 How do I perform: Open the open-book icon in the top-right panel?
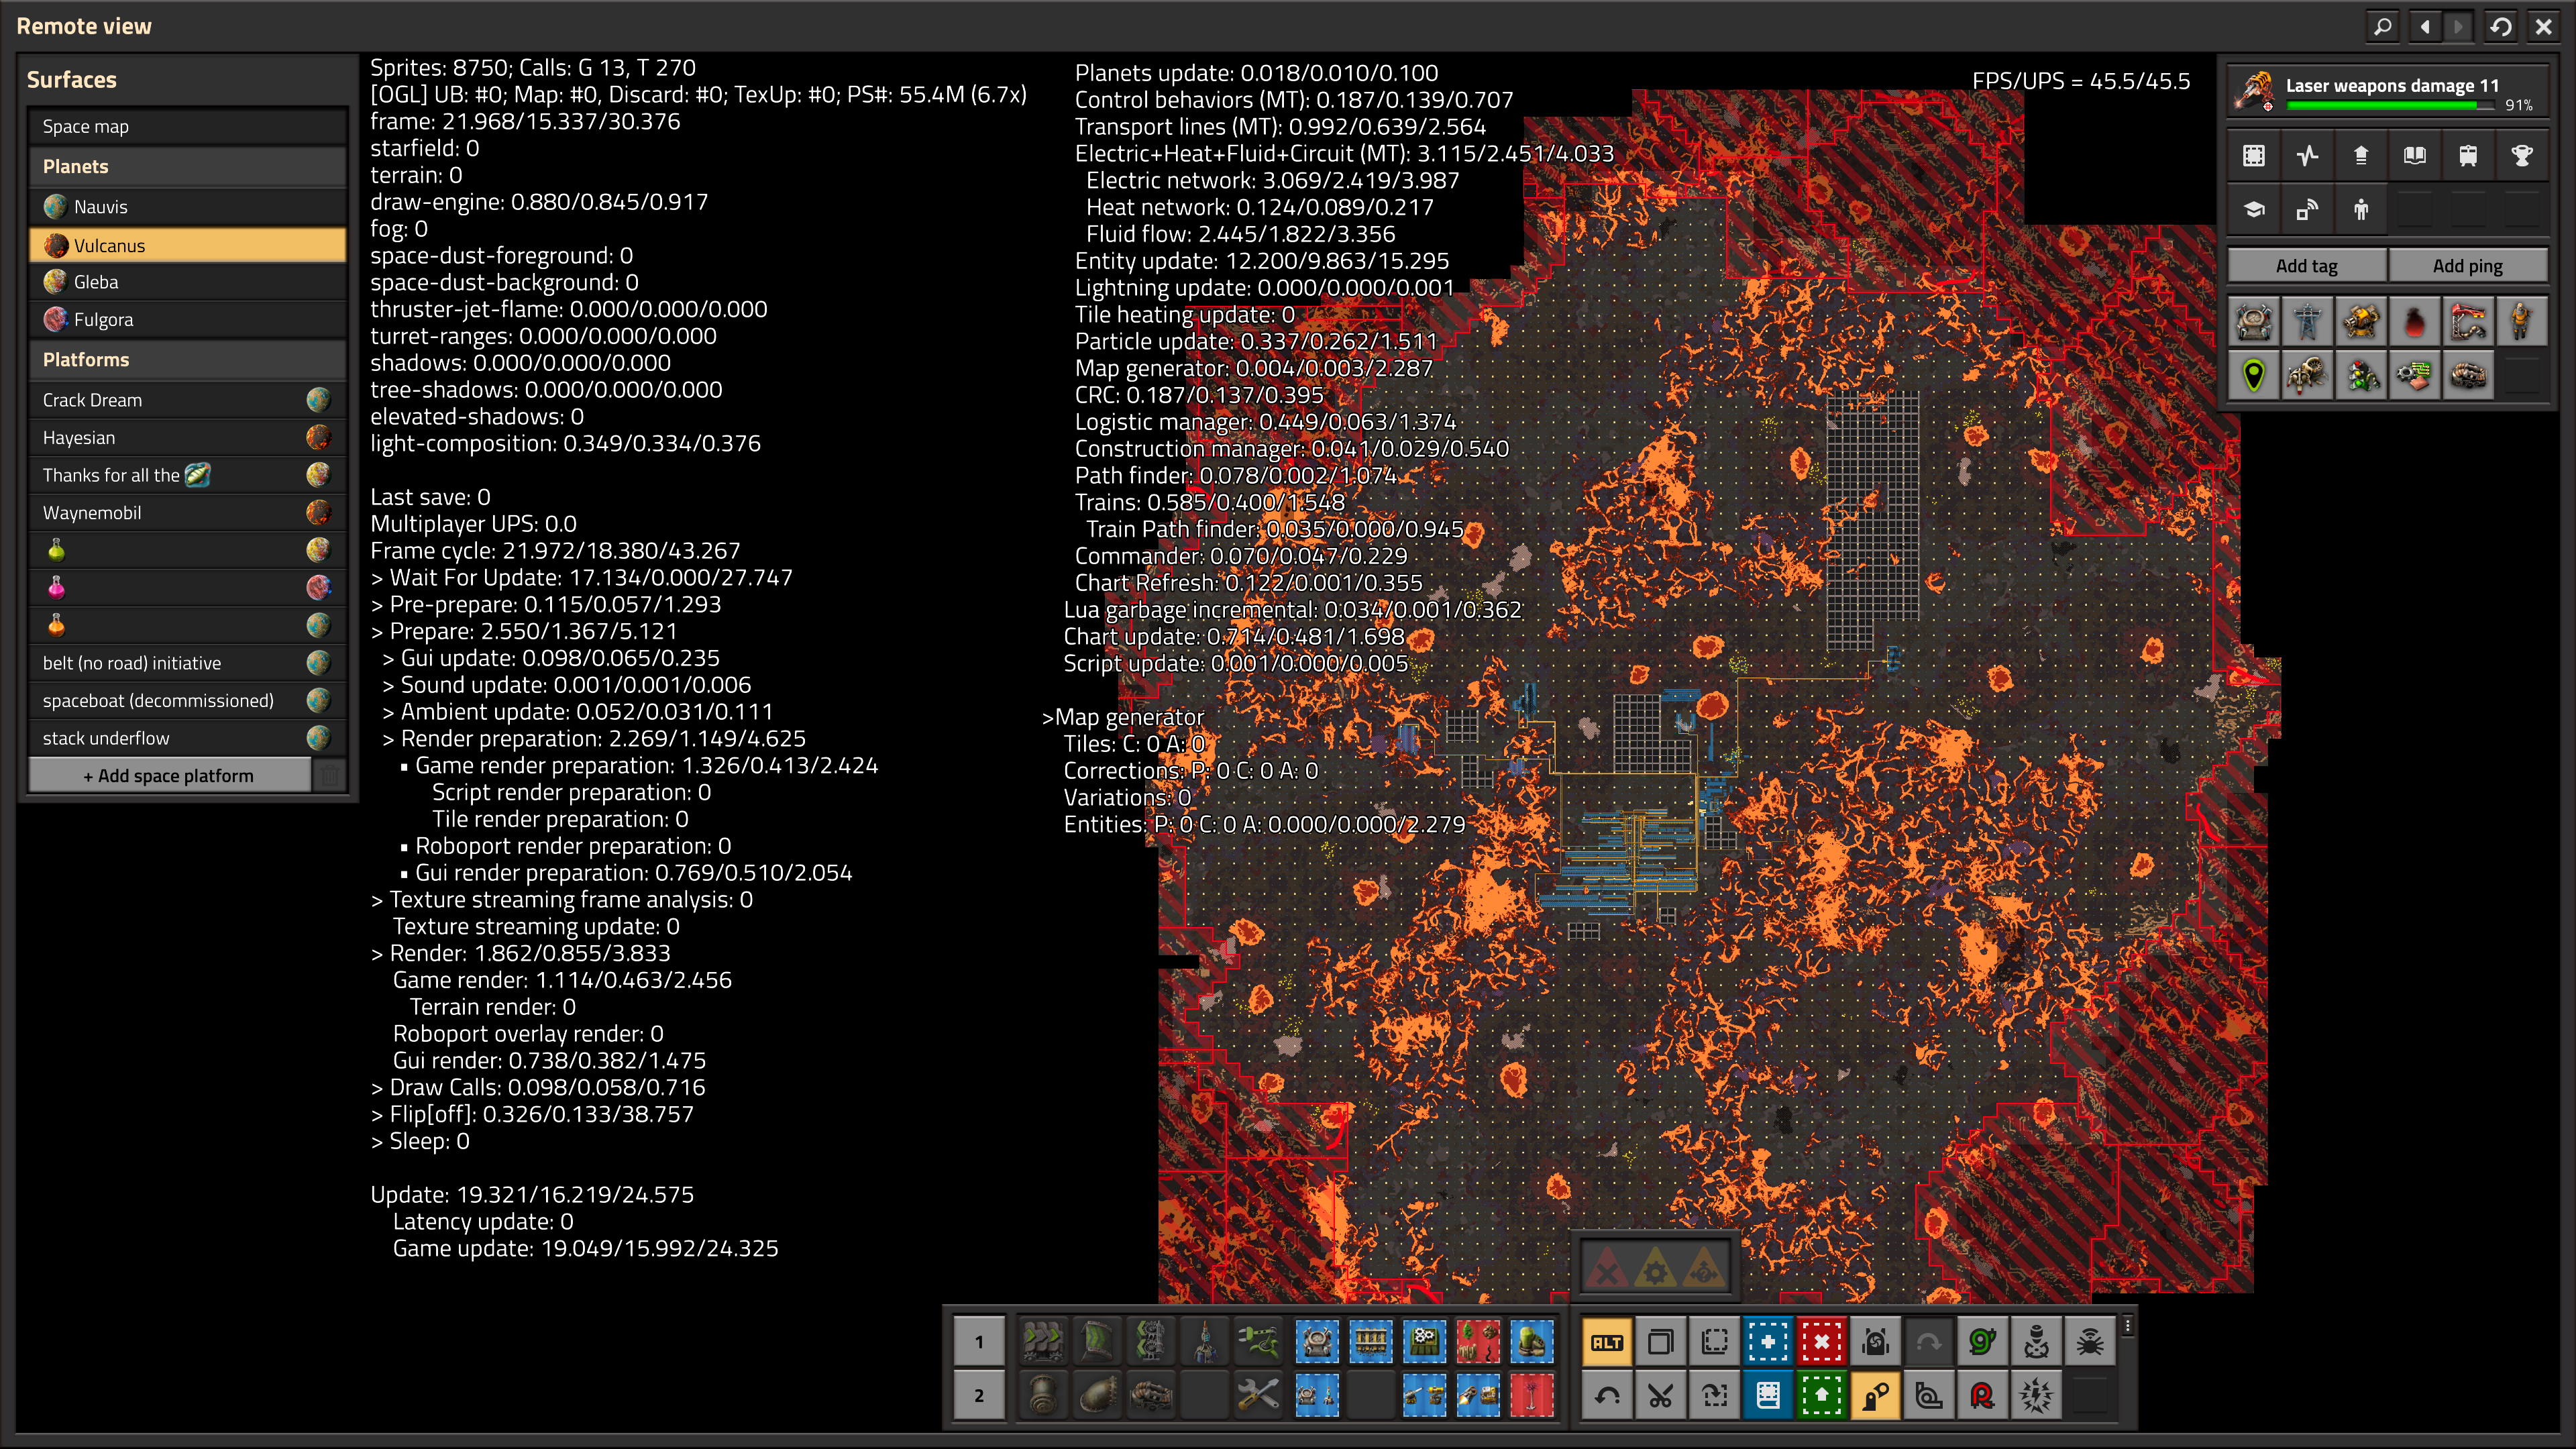coord(2415,155)
